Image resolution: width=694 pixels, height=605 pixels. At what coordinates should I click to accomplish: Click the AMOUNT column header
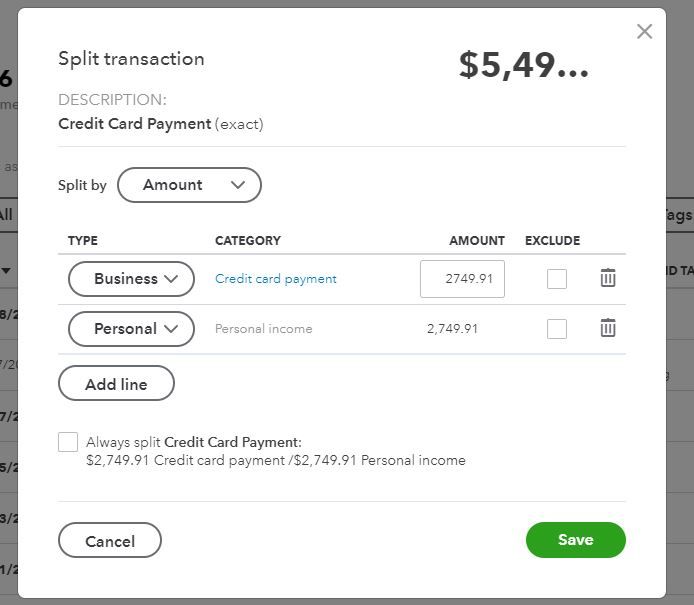pyautogui.click(x=477, y=241)
